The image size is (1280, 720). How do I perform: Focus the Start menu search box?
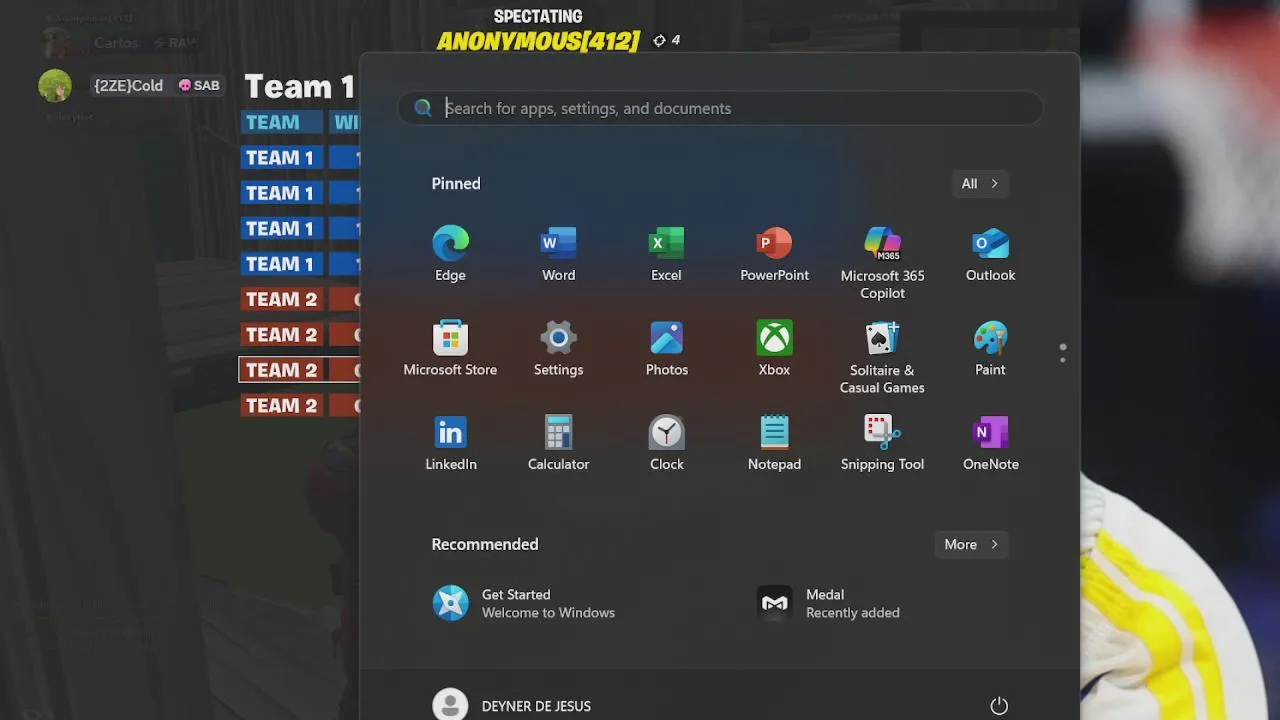pos(720,108)
